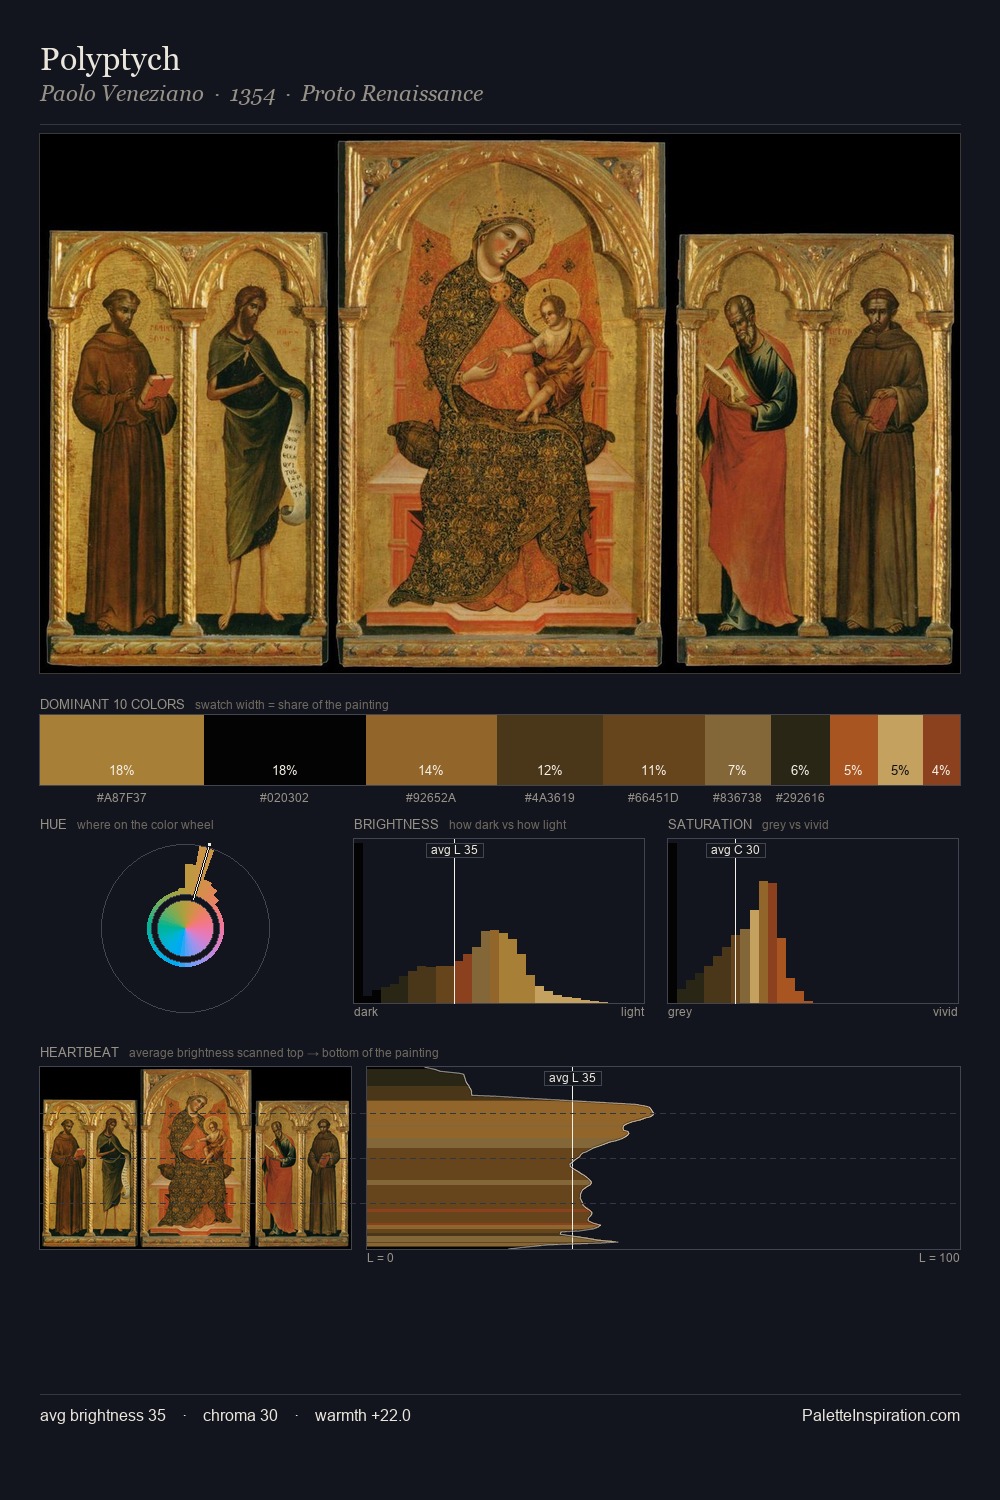Screen dimensions: 1000x1500
Task: Click hex code #A87F37 text
Action: [x=122, y=798]
